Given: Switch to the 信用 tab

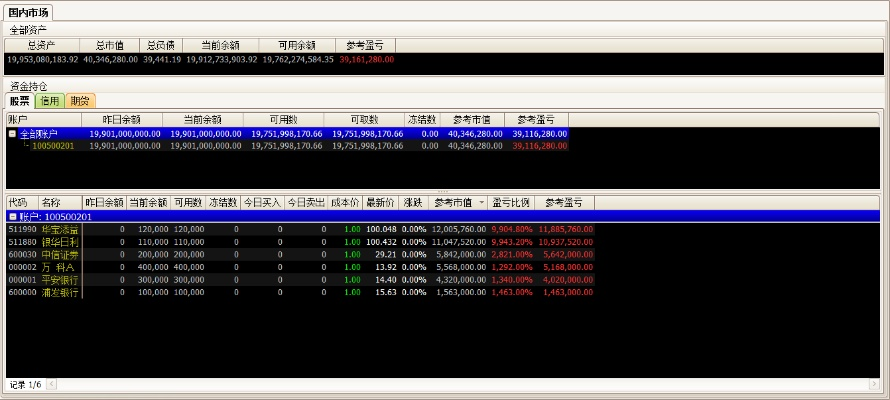Looking at the screenshot, I should pos(50,101).
